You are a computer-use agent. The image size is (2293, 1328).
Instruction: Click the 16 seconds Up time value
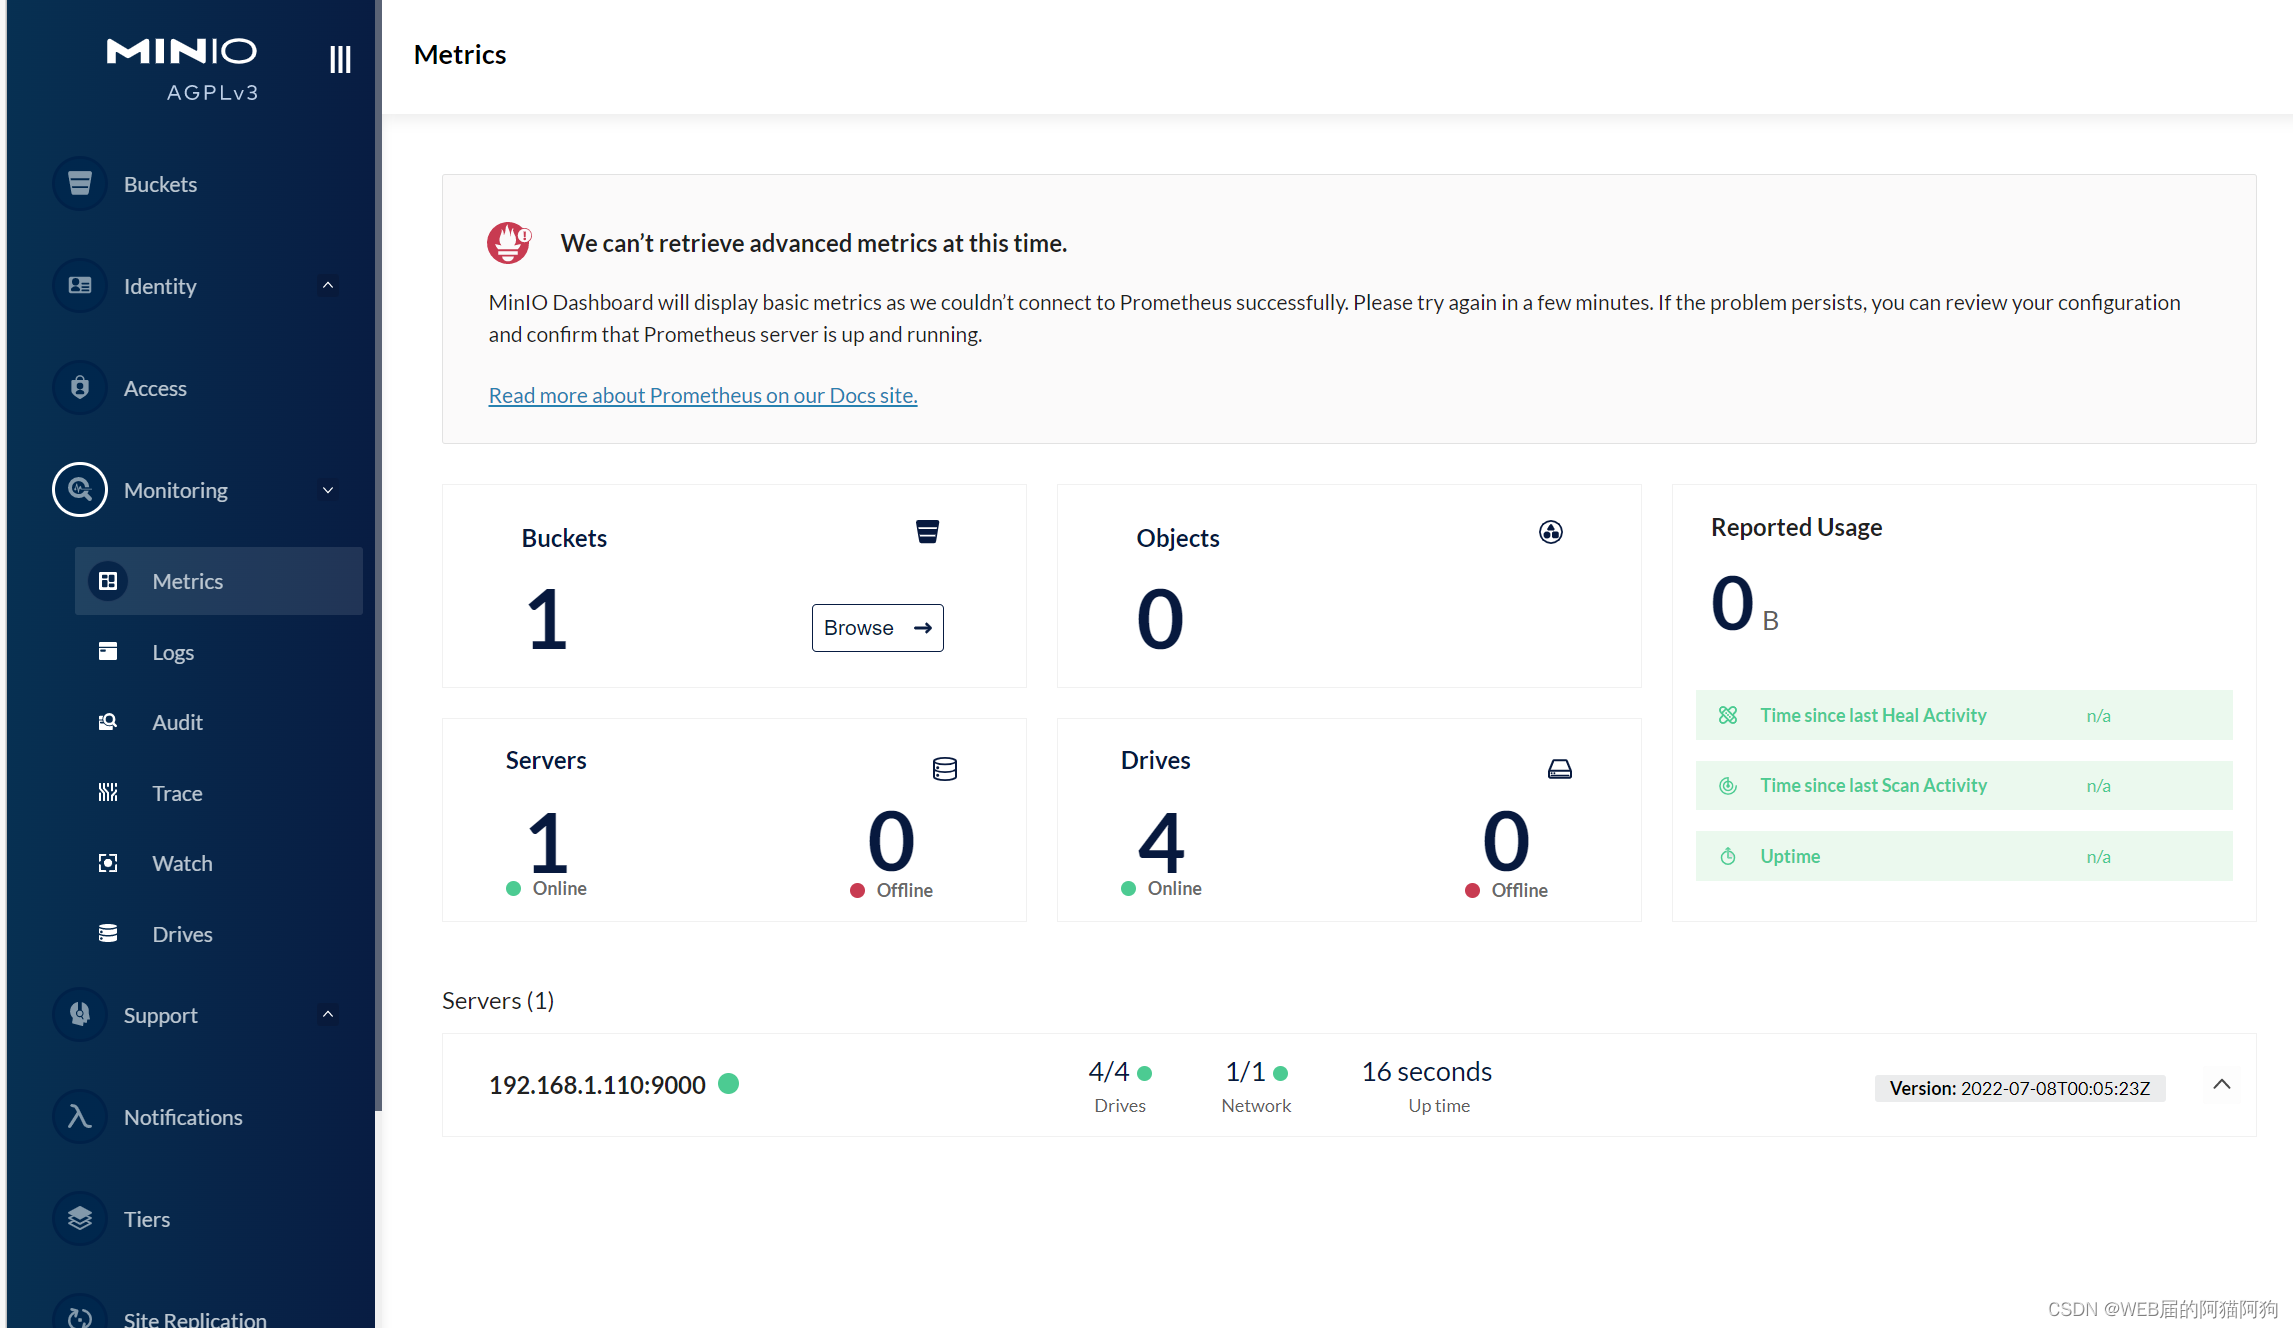(1427, 1072)
